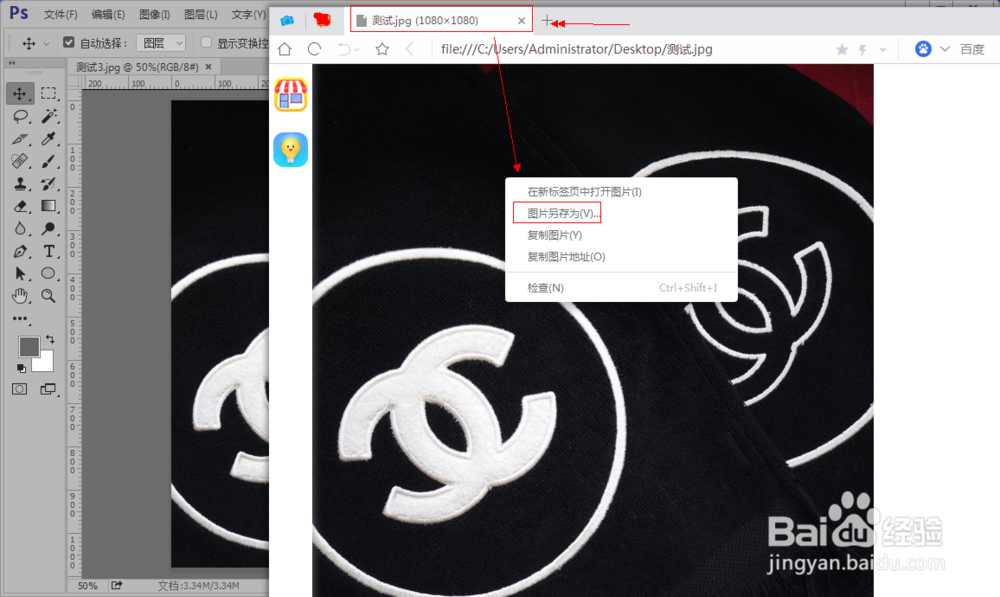Image resolution: width=1000 pixels, height=597 pixels.
Task: Go back using browser back arrow
Action: coord(409,49)
